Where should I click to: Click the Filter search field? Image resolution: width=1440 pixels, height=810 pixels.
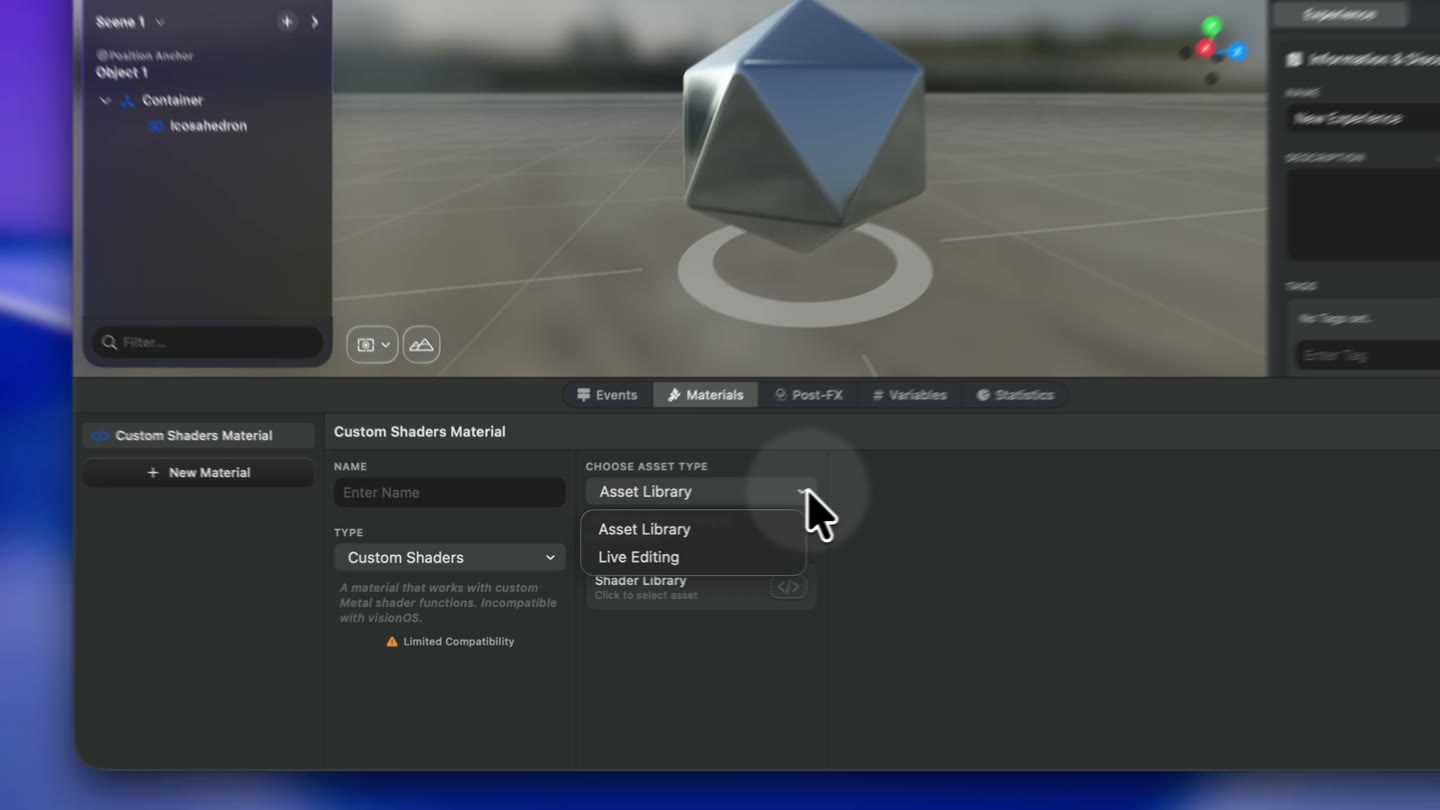click(x=208, y=342)
